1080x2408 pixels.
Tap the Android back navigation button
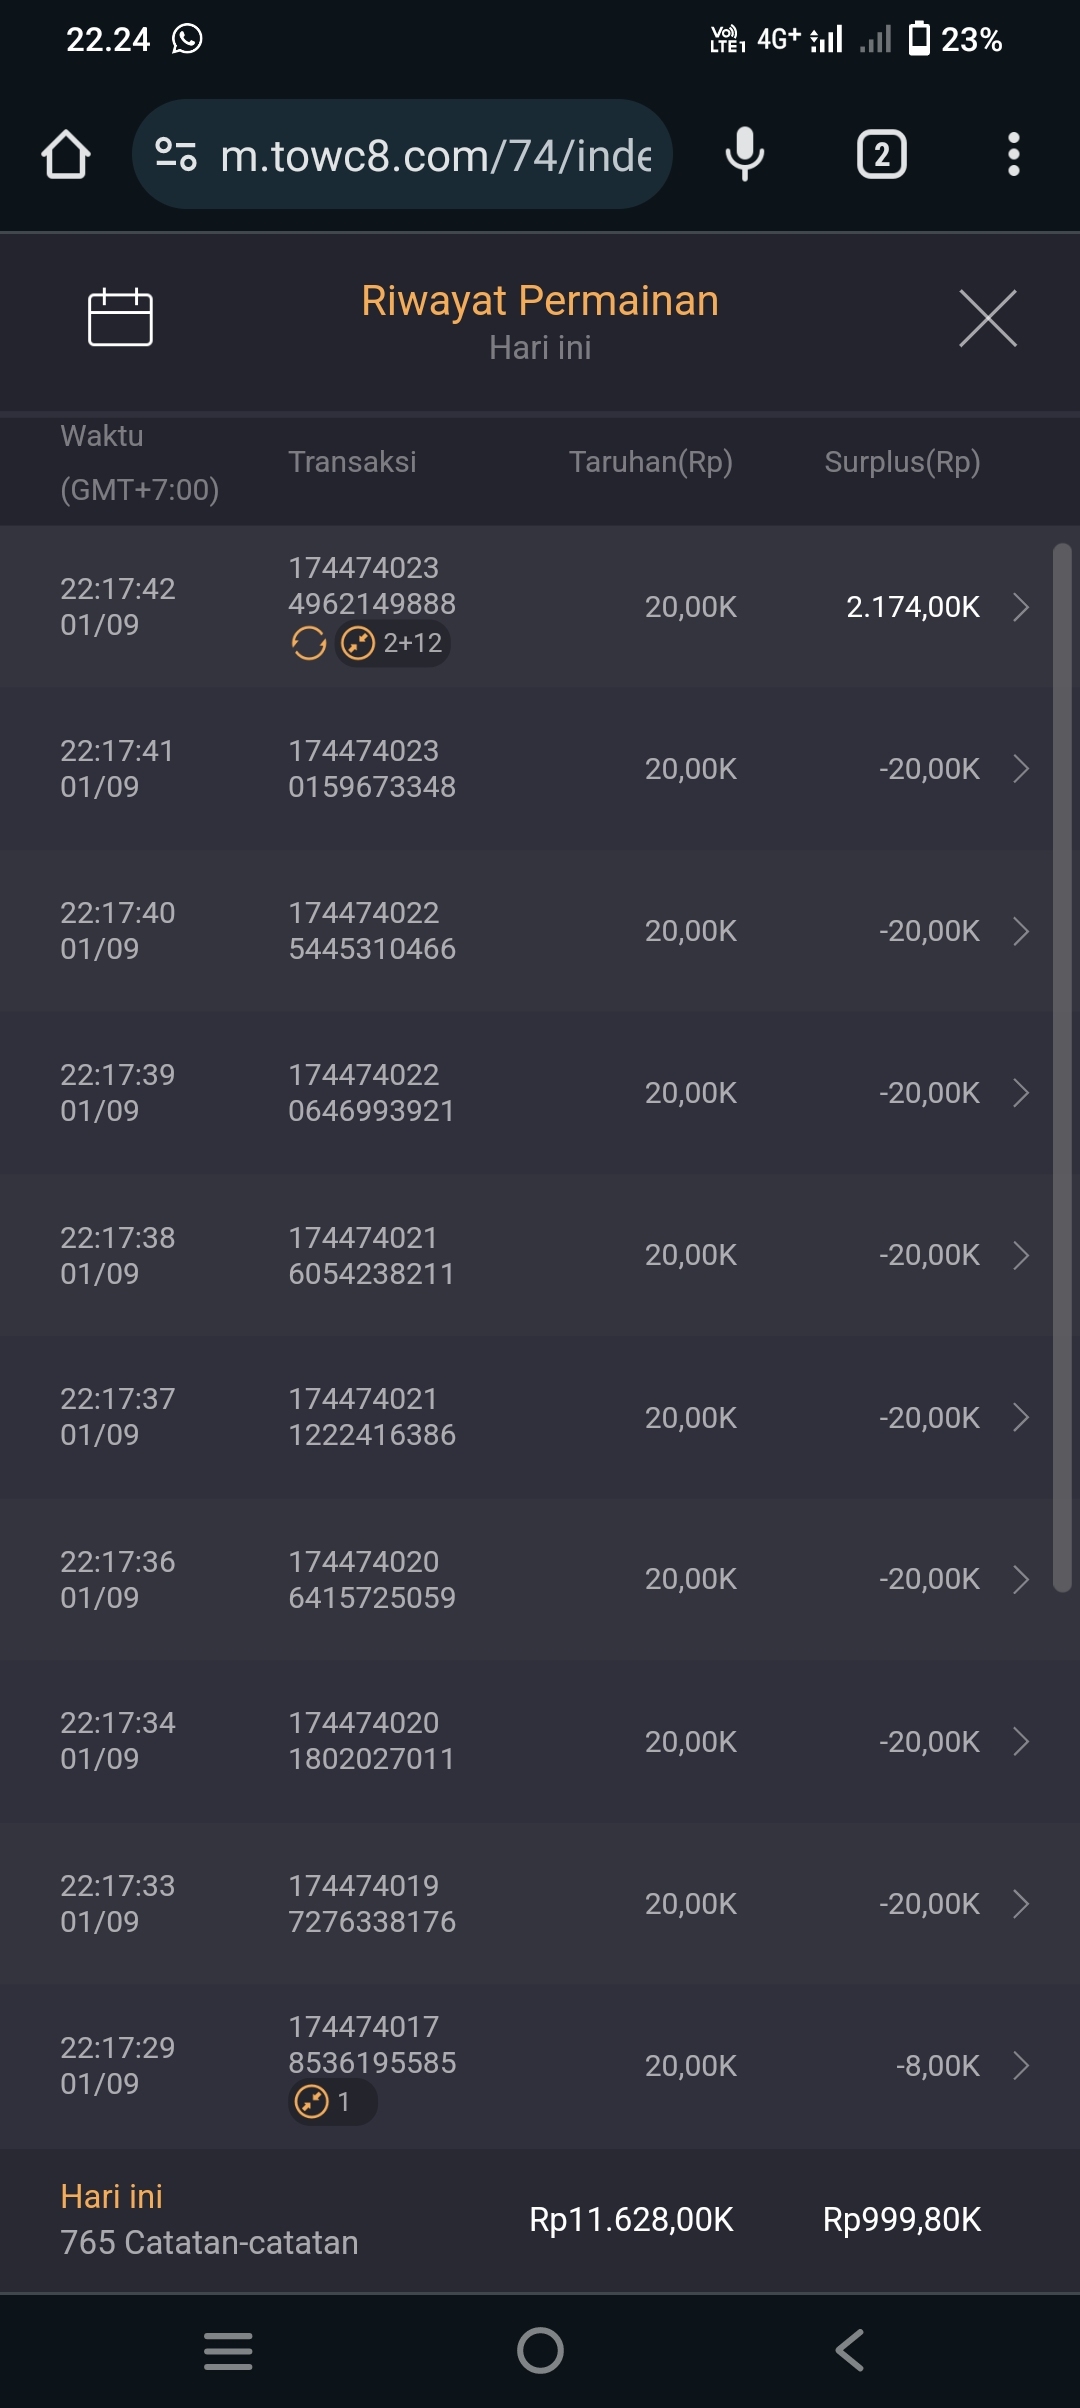(x=850, y=2350)
